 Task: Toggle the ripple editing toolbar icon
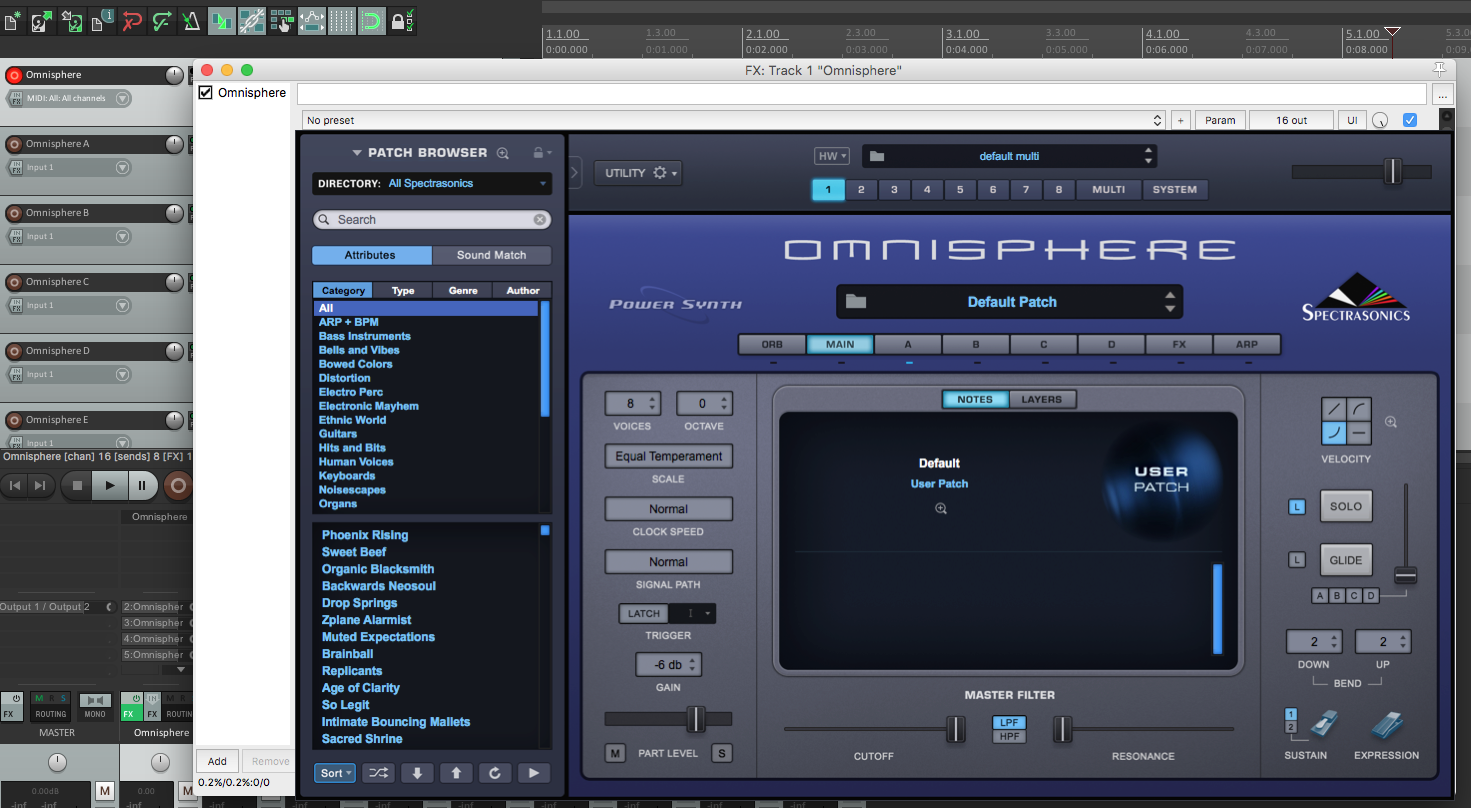pos(282,20)
